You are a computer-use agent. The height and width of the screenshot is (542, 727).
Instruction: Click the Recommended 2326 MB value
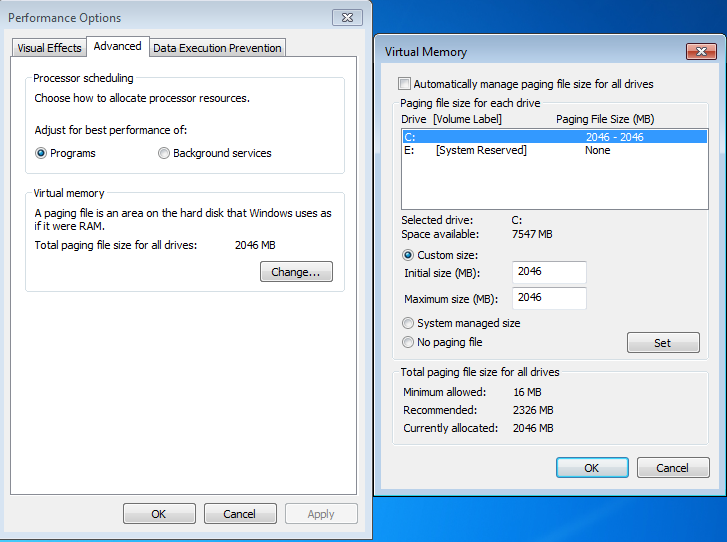click(x=533, y=410)
